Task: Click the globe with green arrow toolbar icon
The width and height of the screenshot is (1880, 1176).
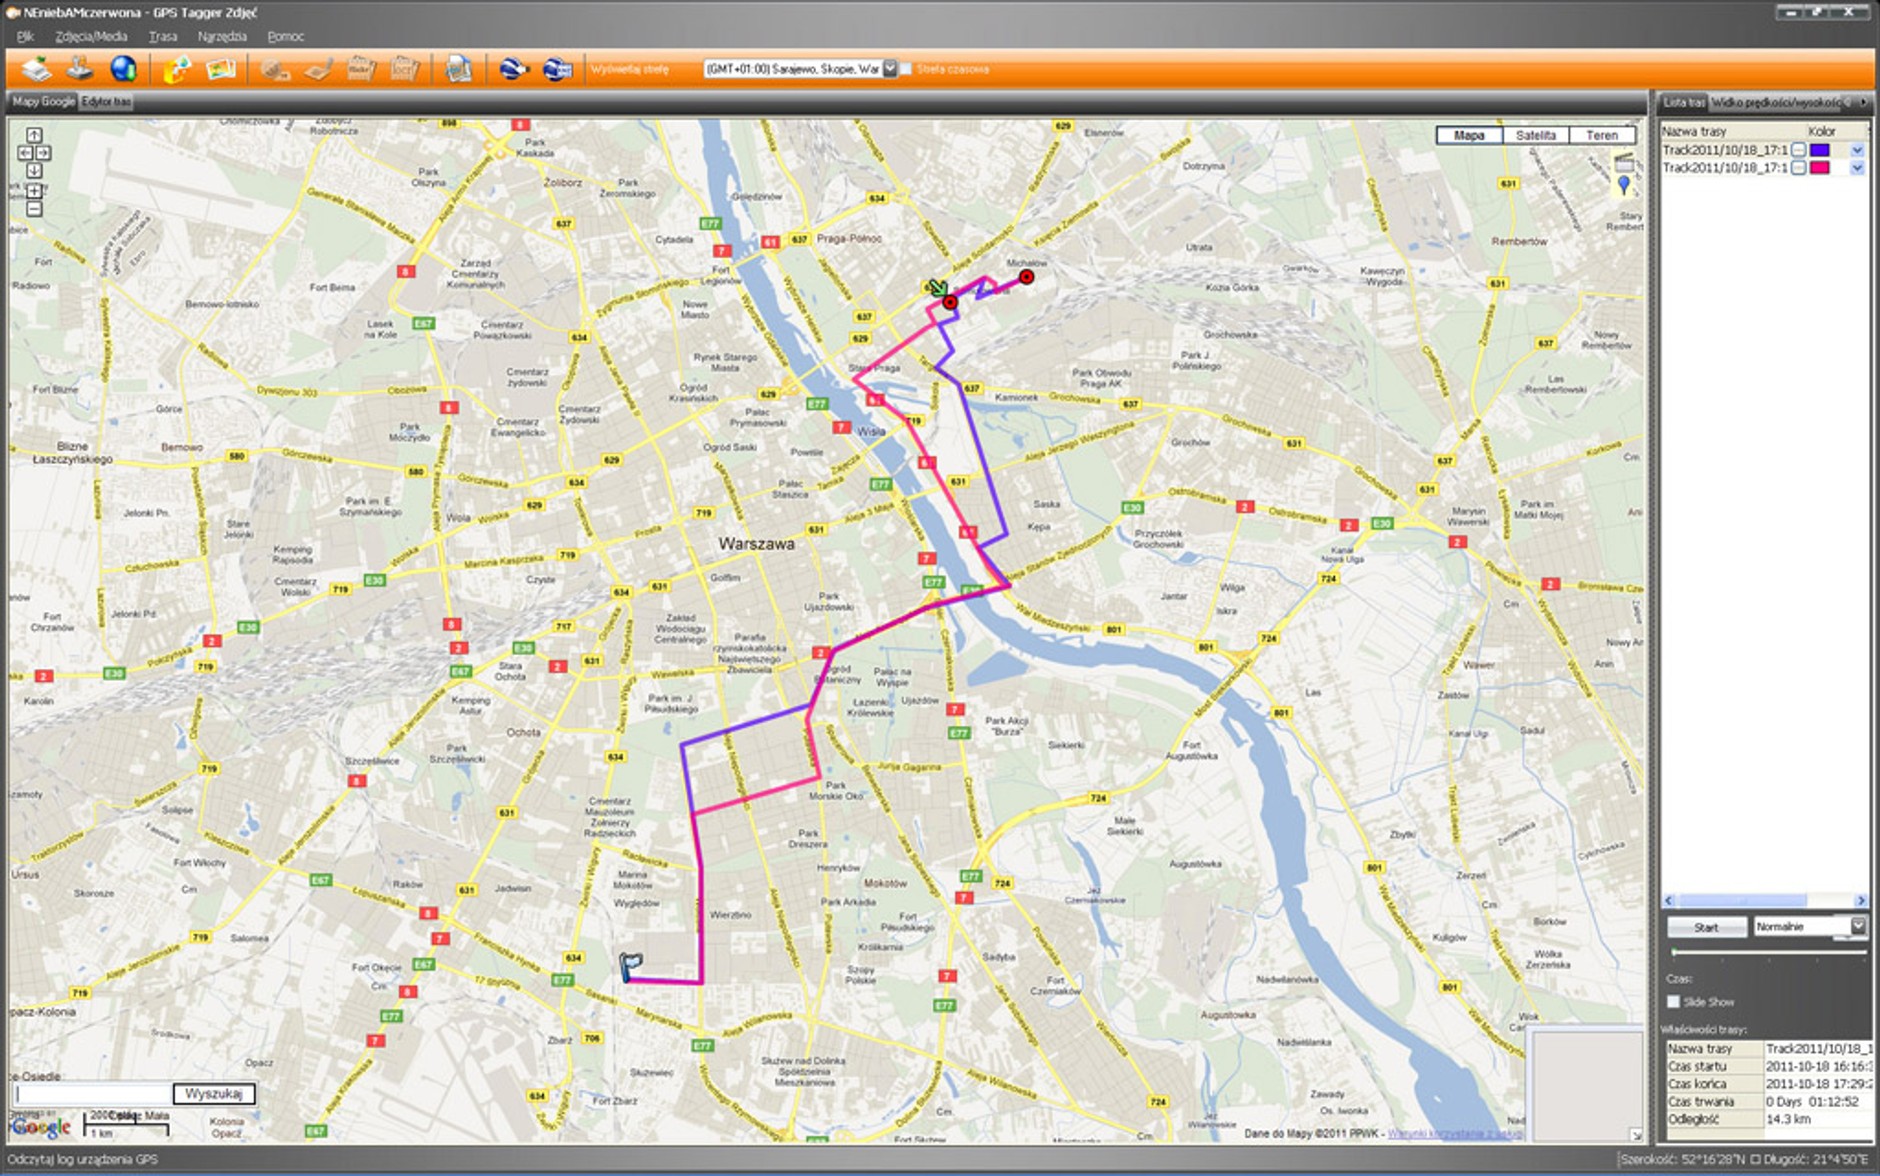Action: [124, 69]
